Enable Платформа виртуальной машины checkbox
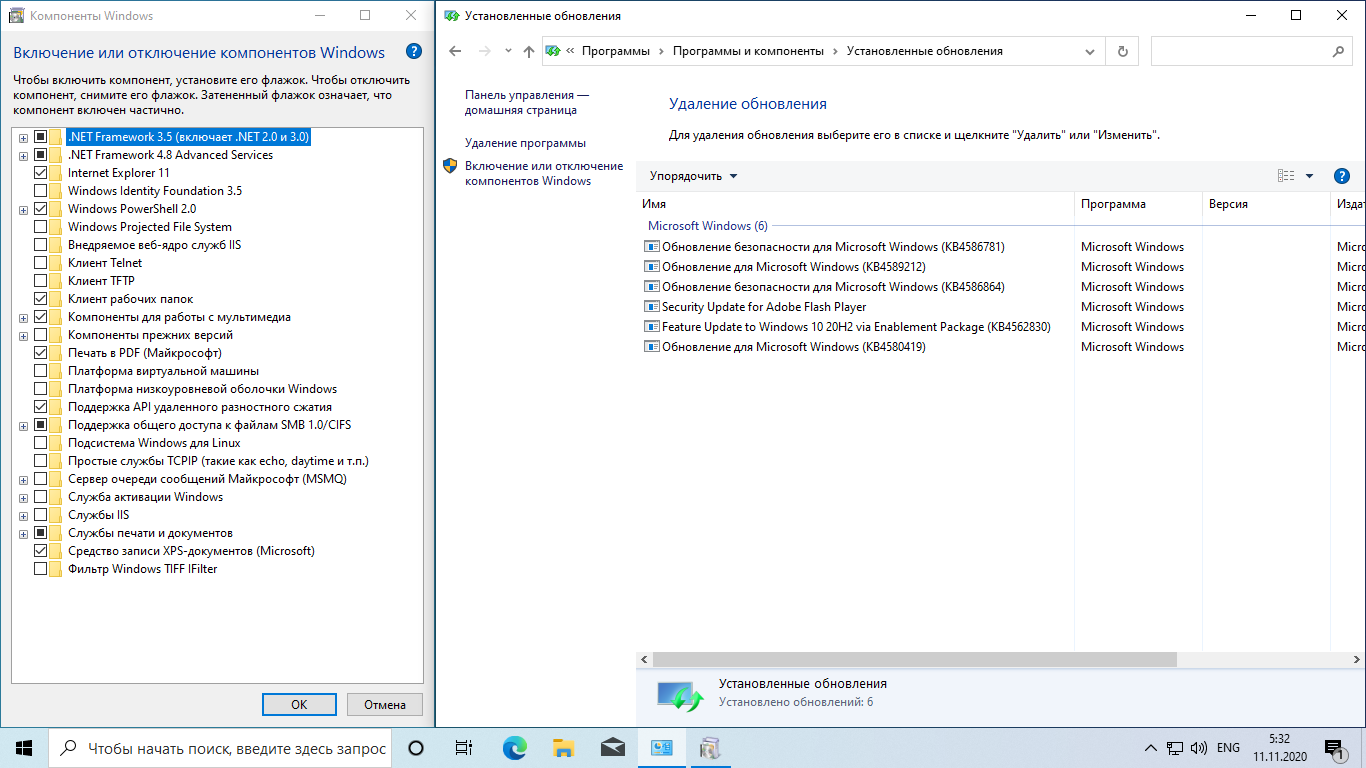The height and width of the screenshot is (768, 1366). click(40, 371)
